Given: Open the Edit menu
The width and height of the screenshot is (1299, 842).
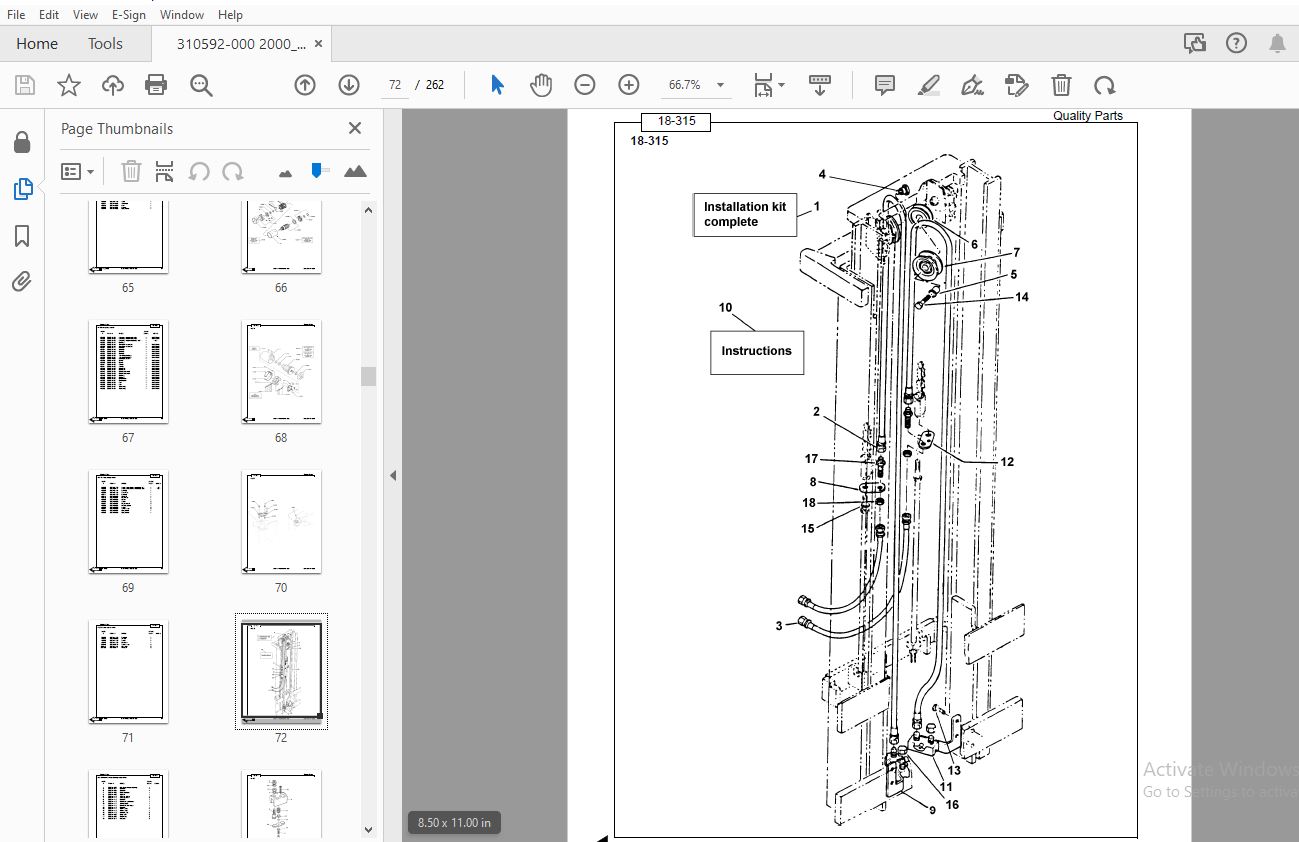Looking at the screenshot, I should [x=49, y=14].
